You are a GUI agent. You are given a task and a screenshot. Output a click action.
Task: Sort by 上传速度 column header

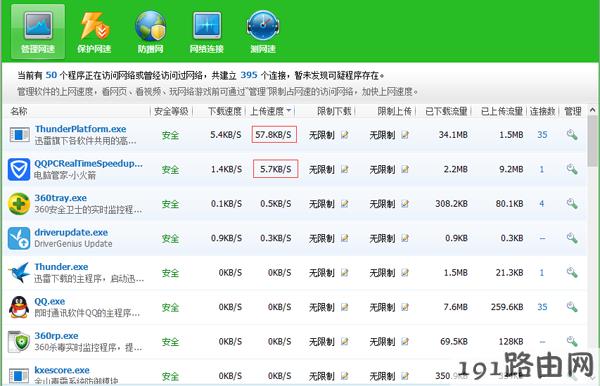pos(270,111)
